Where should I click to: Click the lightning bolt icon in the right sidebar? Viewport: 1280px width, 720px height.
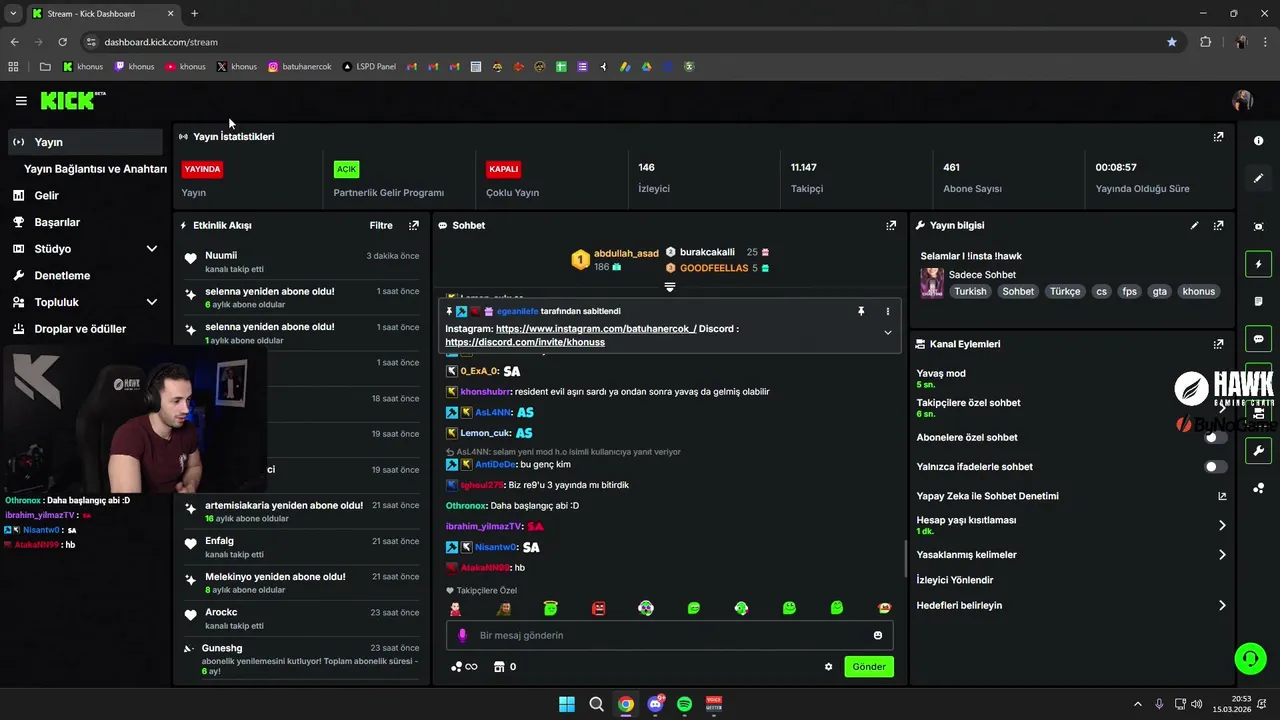tap(1259, 264)
